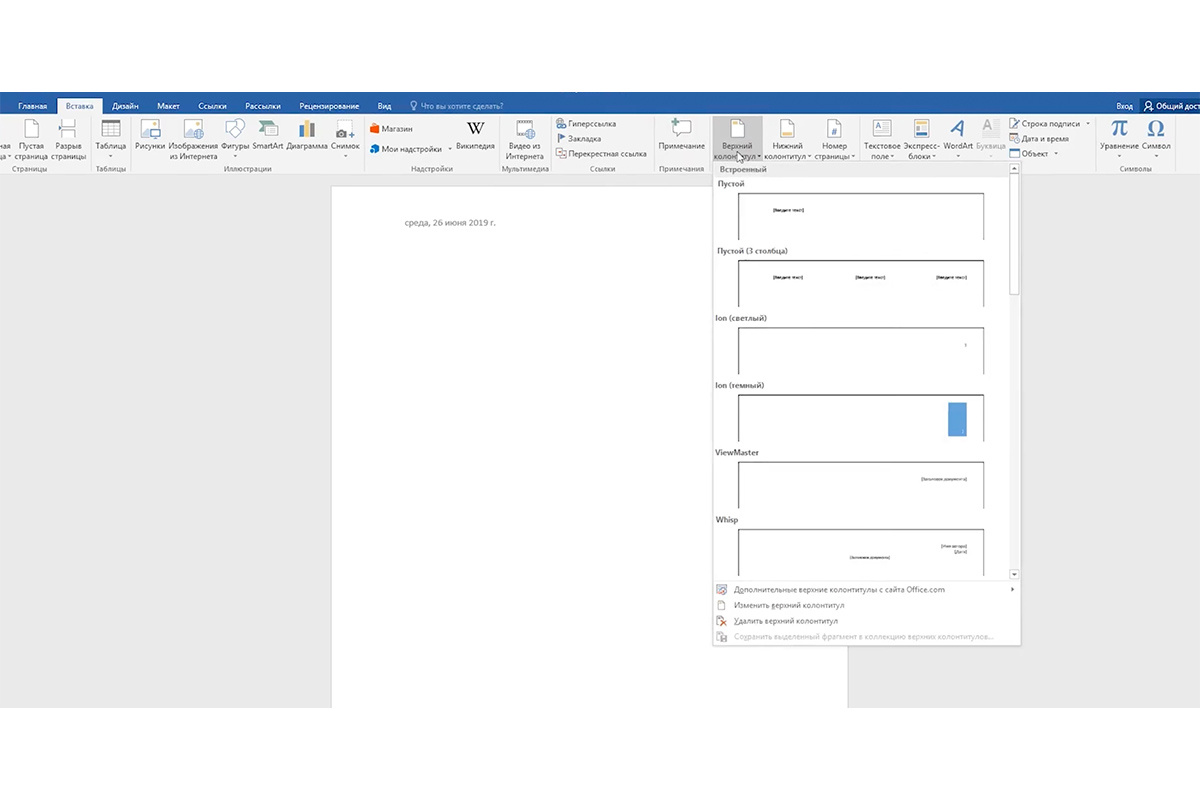The image size is (1200, 800).
Task: Insert a Пустая страница blank page
Action: tap(31, 138)
